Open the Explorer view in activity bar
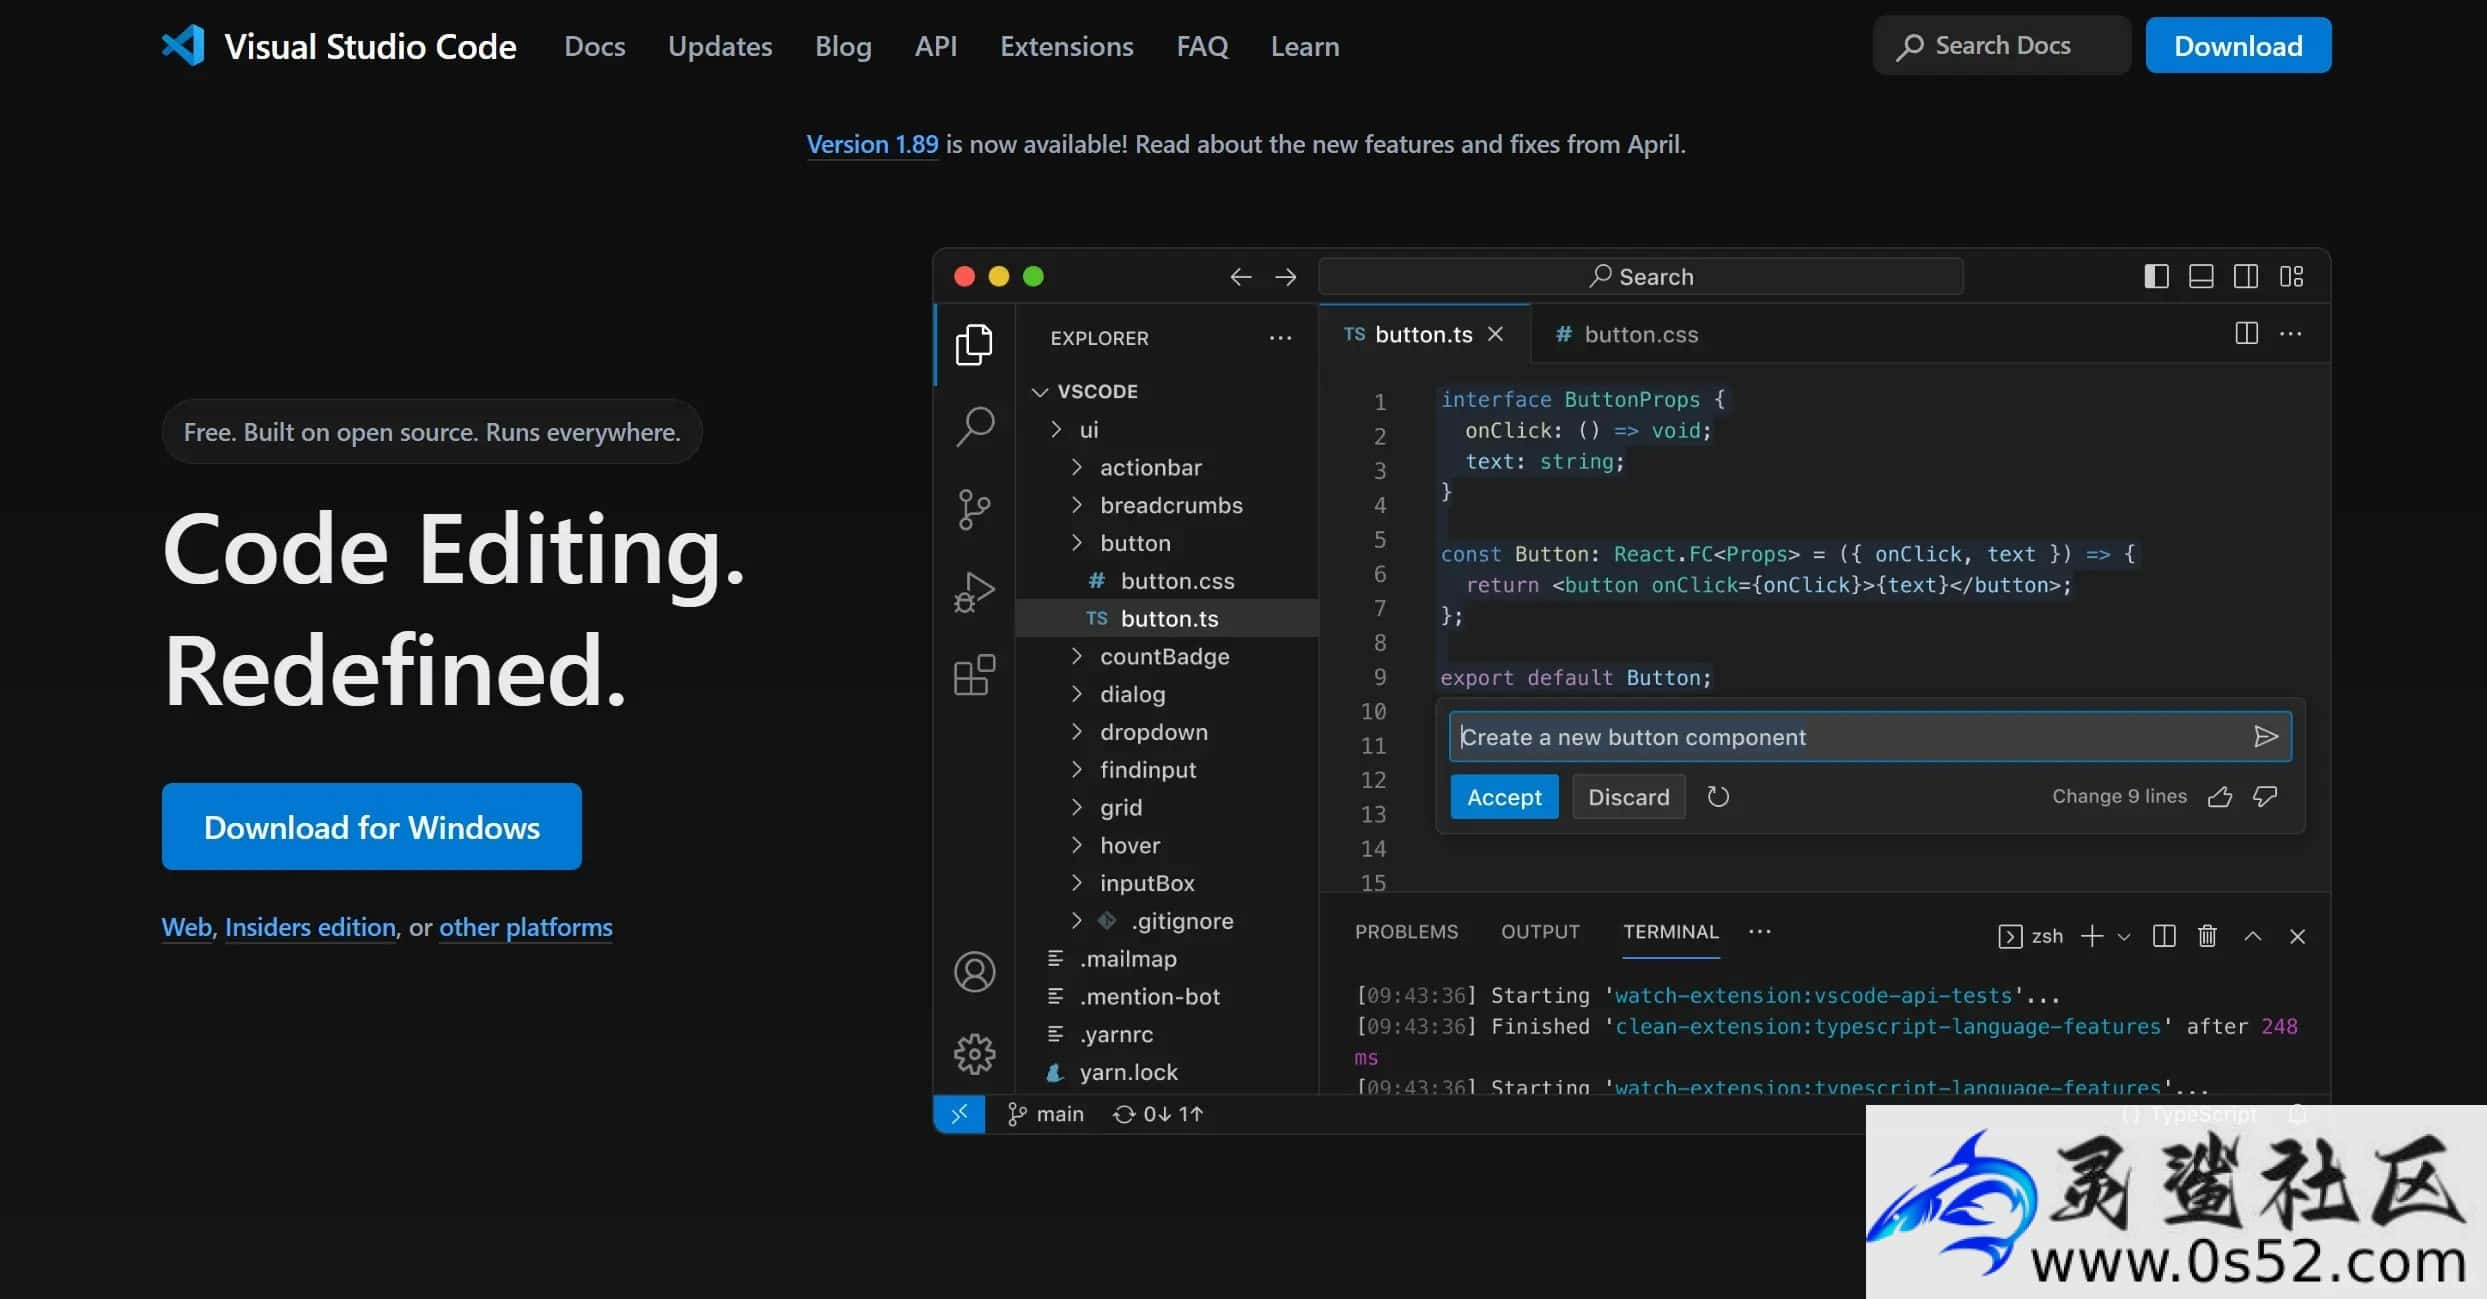Image resolution: width=2487 pixels, height=1299 pixels. point(974,345)
